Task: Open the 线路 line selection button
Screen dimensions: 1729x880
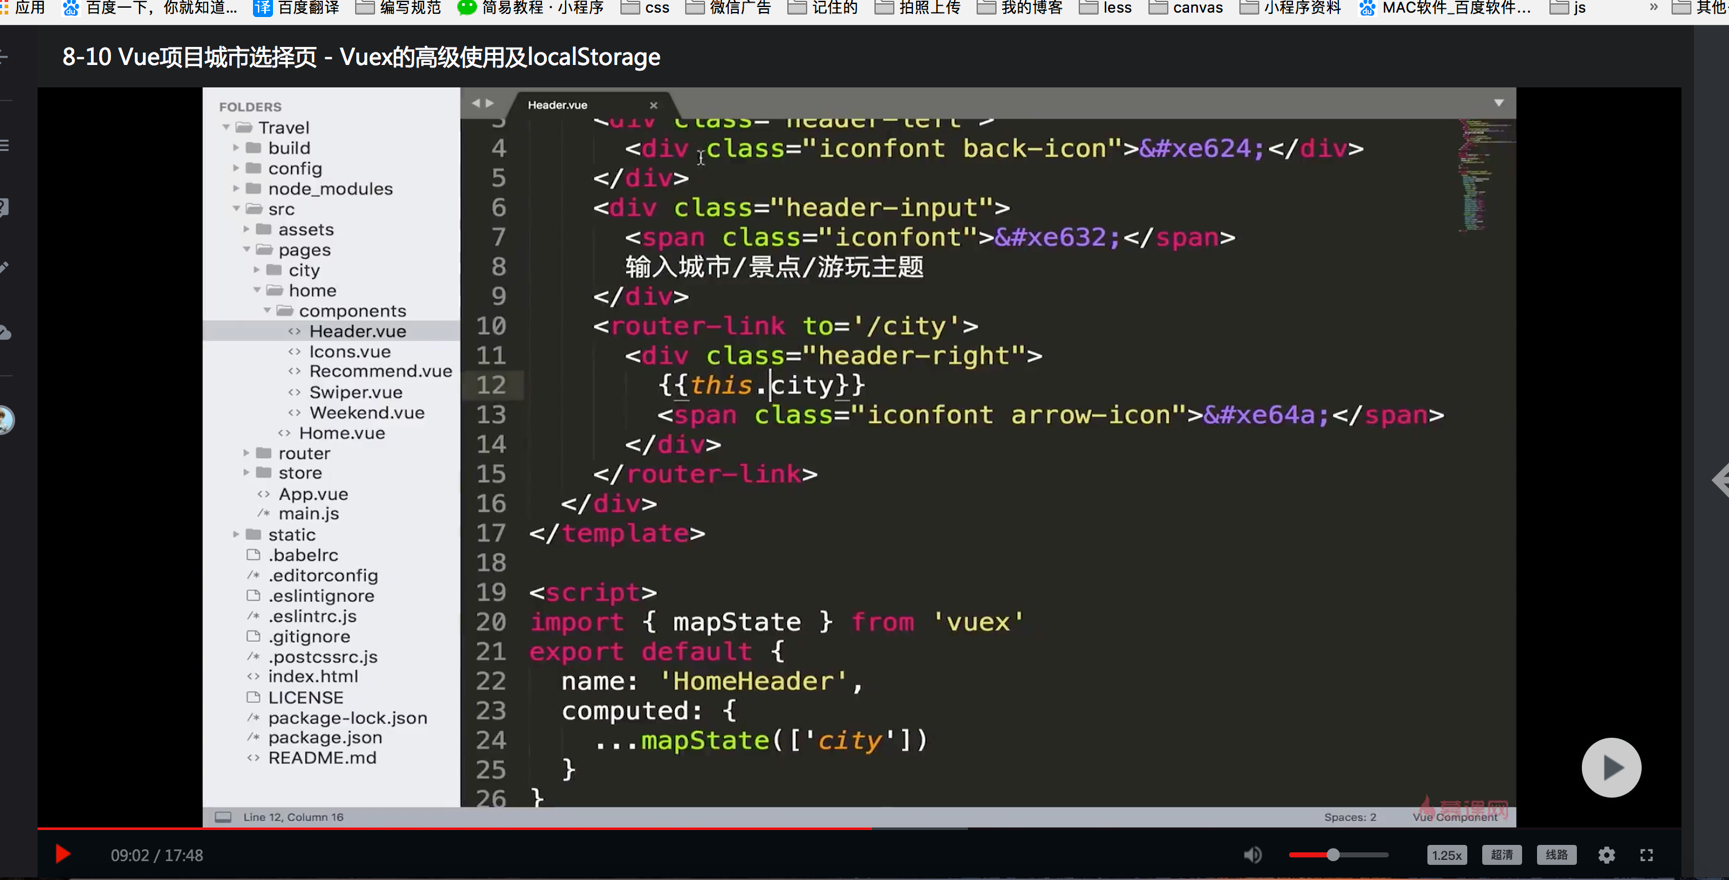Action: [x=1556, y=855]
